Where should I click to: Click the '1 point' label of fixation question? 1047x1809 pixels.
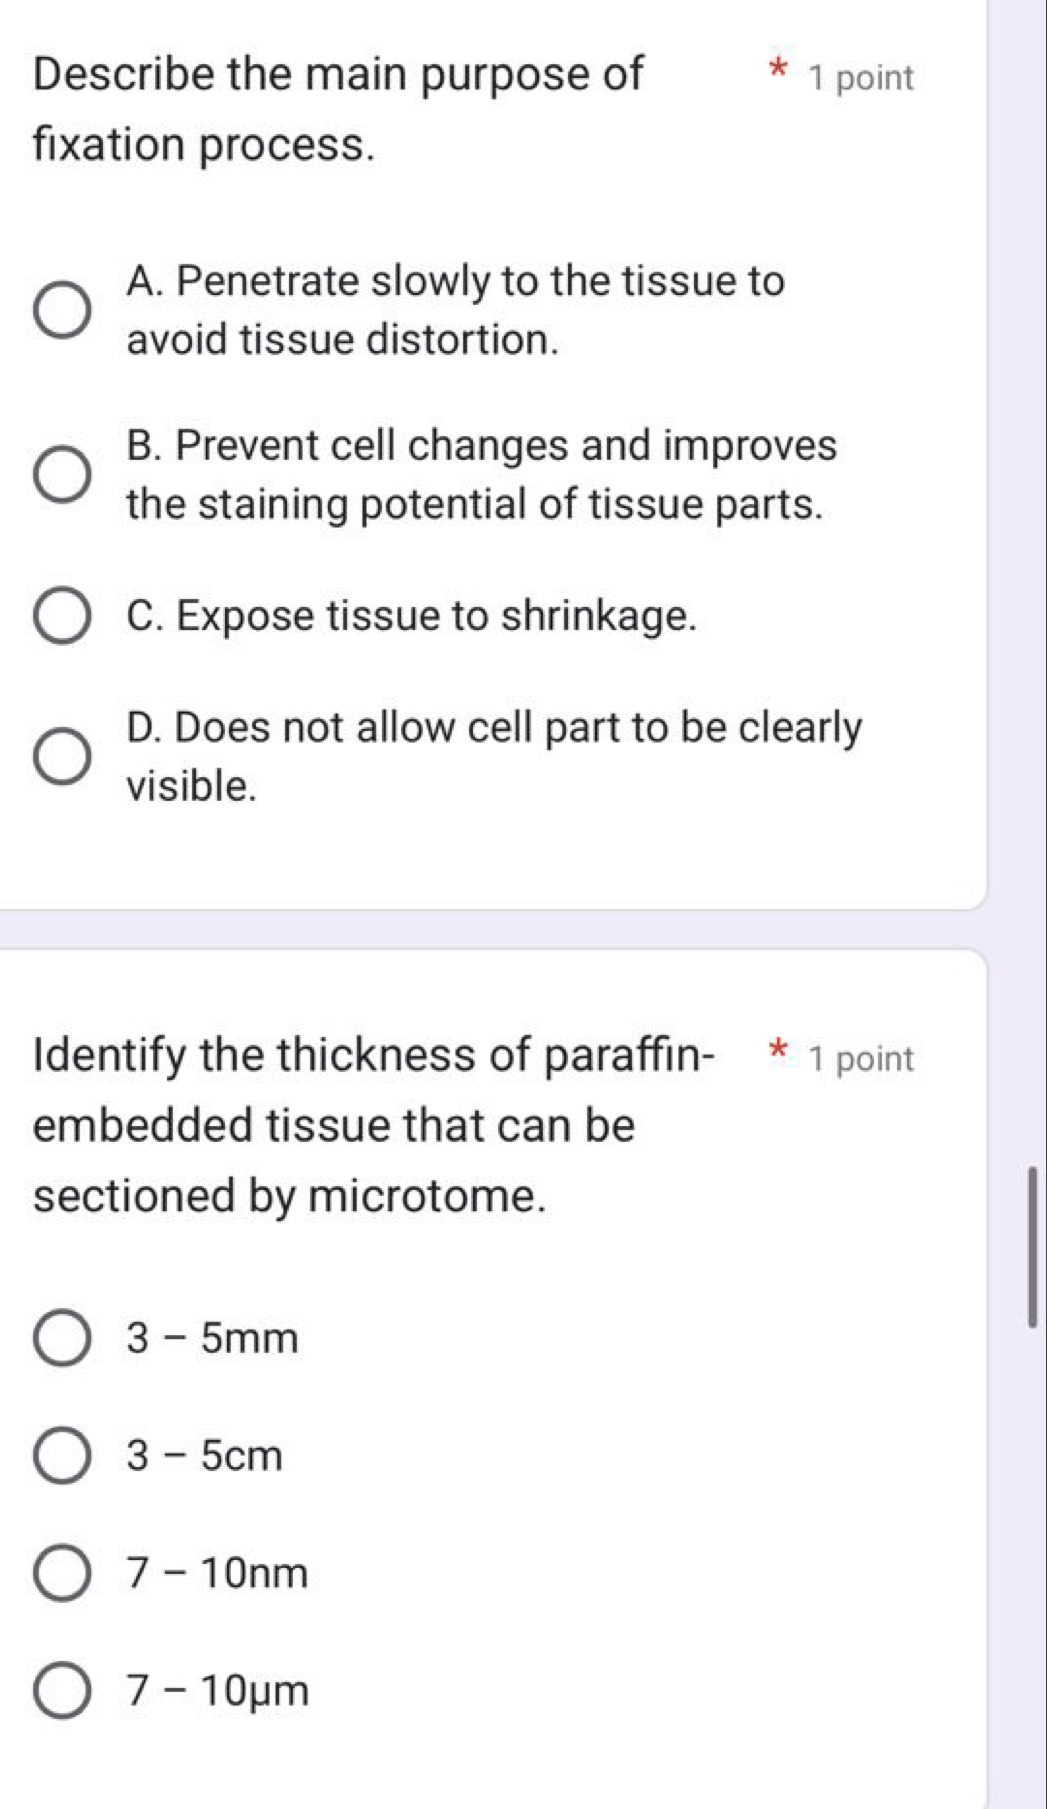pos(861,78)
